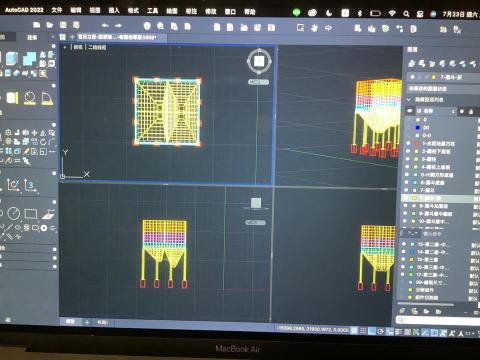
Task: Switch to the second layout tab at the bottom
Action: click(103, 322)
